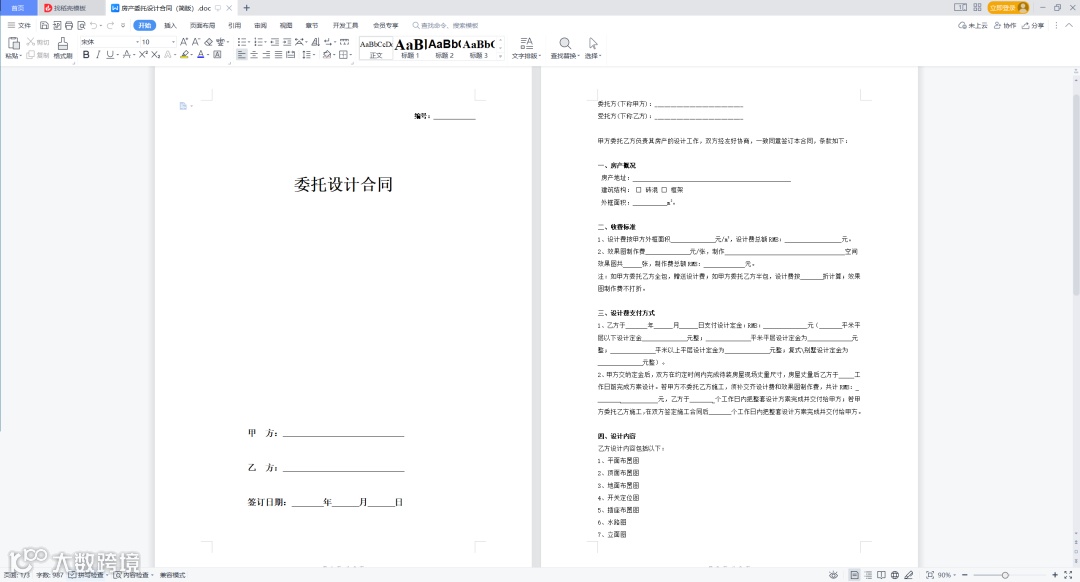Viewport: 1080px width, 582px height.
Task: Toggle align left paragraph button
Action: [x=242, y=54]
